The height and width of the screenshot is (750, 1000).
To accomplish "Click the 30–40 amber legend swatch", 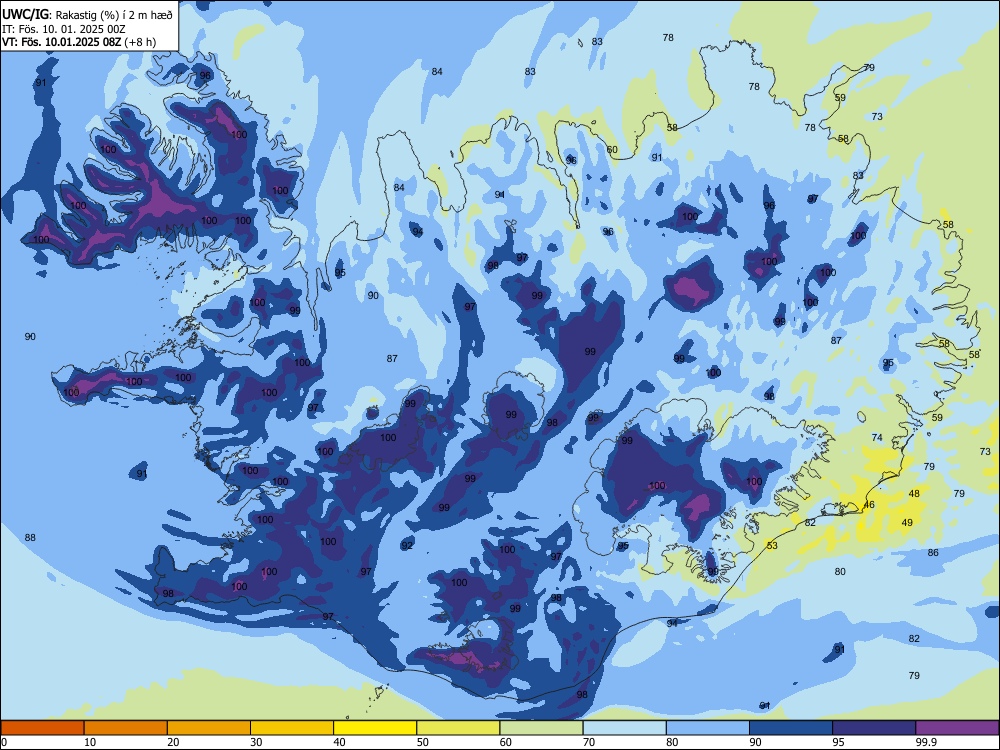I will (292, 728).
